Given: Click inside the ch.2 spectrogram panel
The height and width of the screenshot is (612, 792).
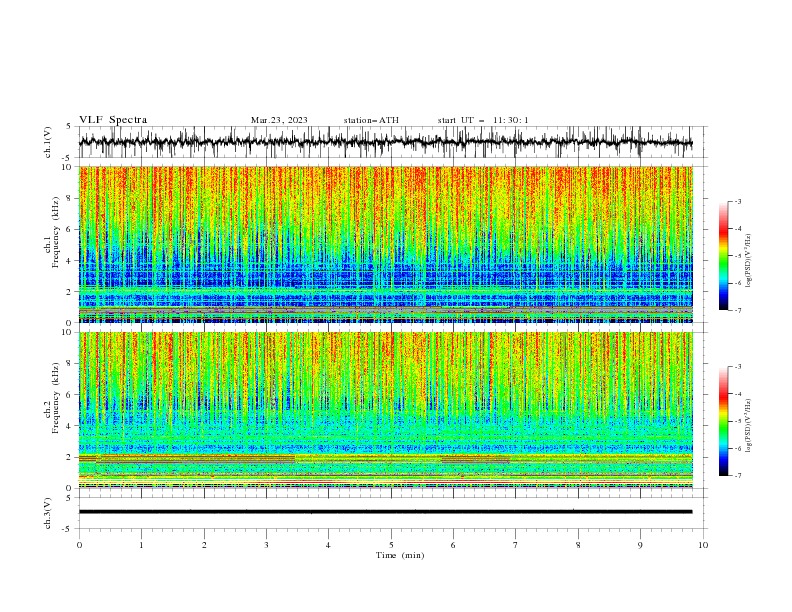Looking at the screenshot, I should 386,410.
